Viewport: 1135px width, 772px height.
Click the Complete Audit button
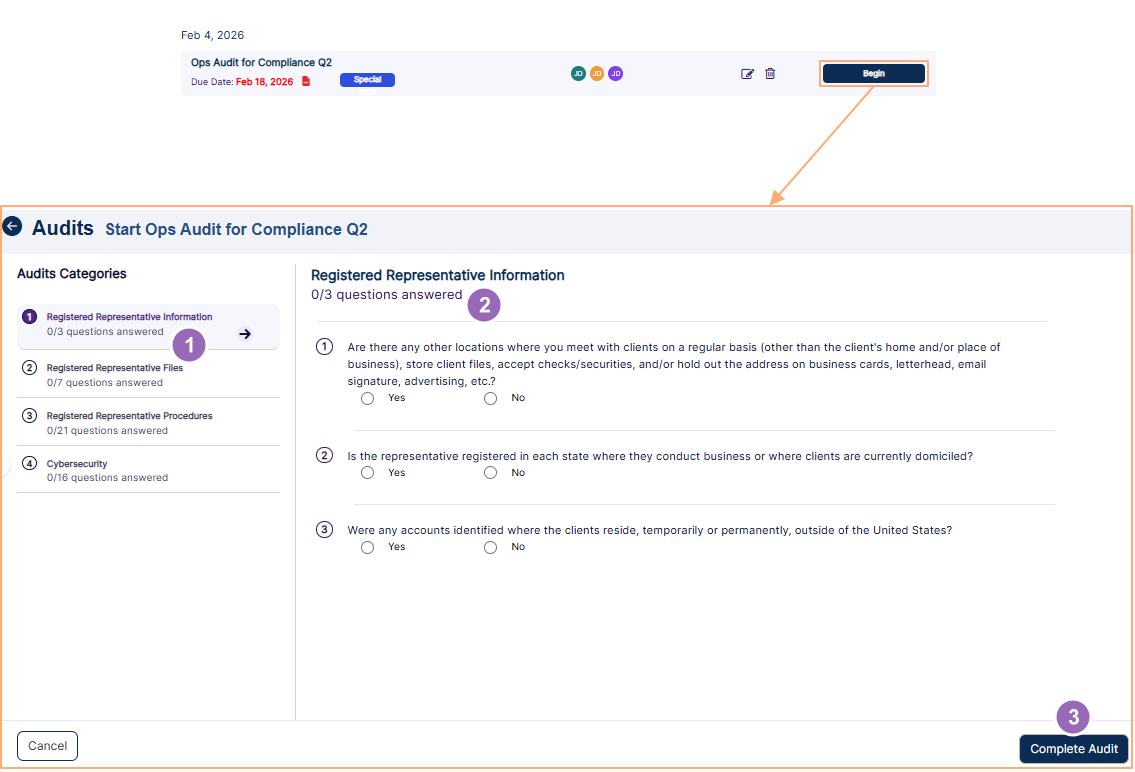[x=1073, y=748]
